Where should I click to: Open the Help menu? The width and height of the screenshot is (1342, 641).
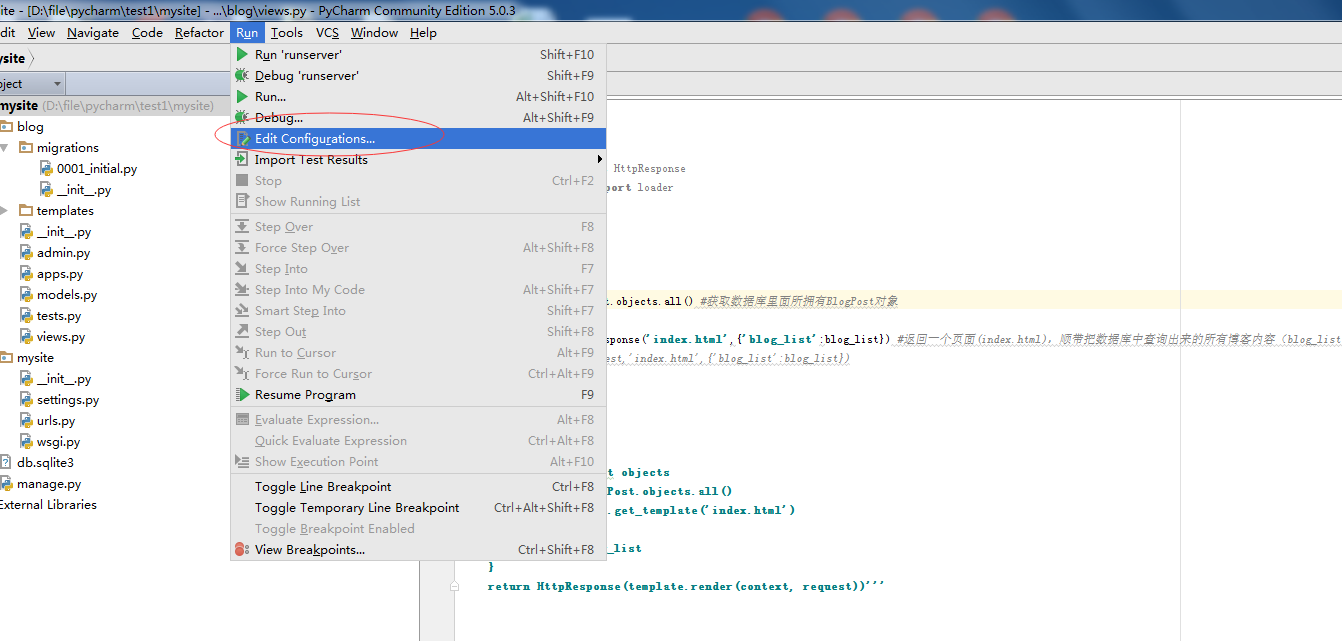pos(423,33)
